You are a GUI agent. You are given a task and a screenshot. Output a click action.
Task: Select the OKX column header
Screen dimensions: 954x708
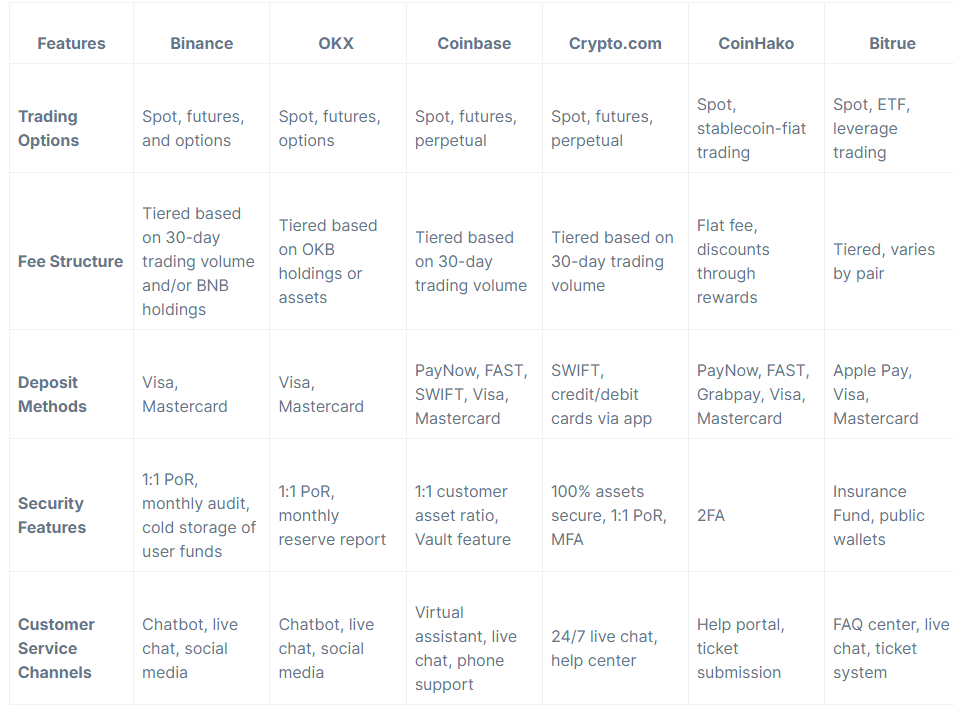pyautogui.click(x=336, y=44)
